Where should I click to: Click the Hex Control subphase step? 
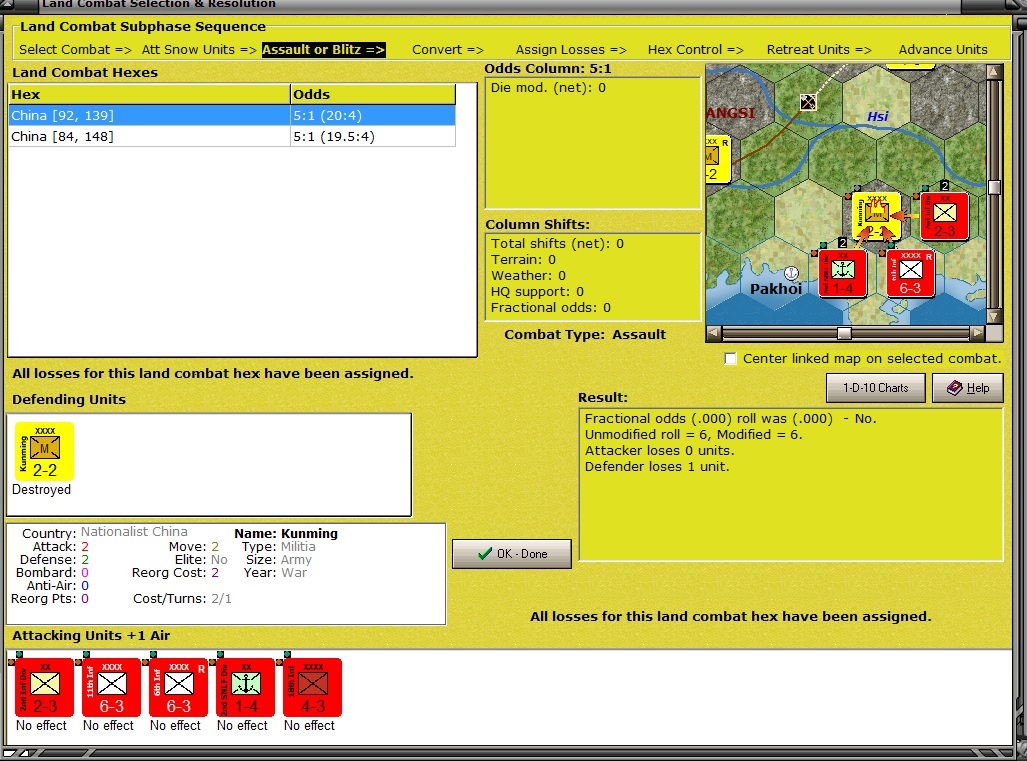[x=696, y=50]
